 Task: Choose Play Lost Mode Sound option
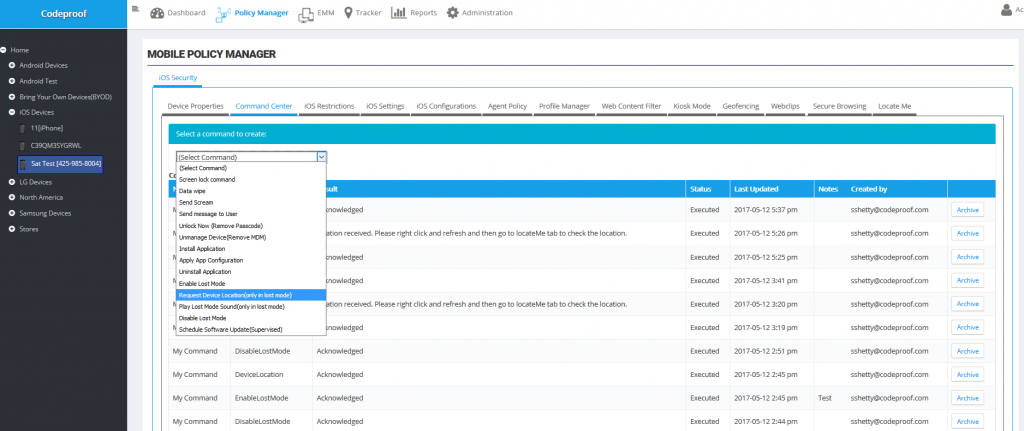pyautogui.click(x=251, y=306)
